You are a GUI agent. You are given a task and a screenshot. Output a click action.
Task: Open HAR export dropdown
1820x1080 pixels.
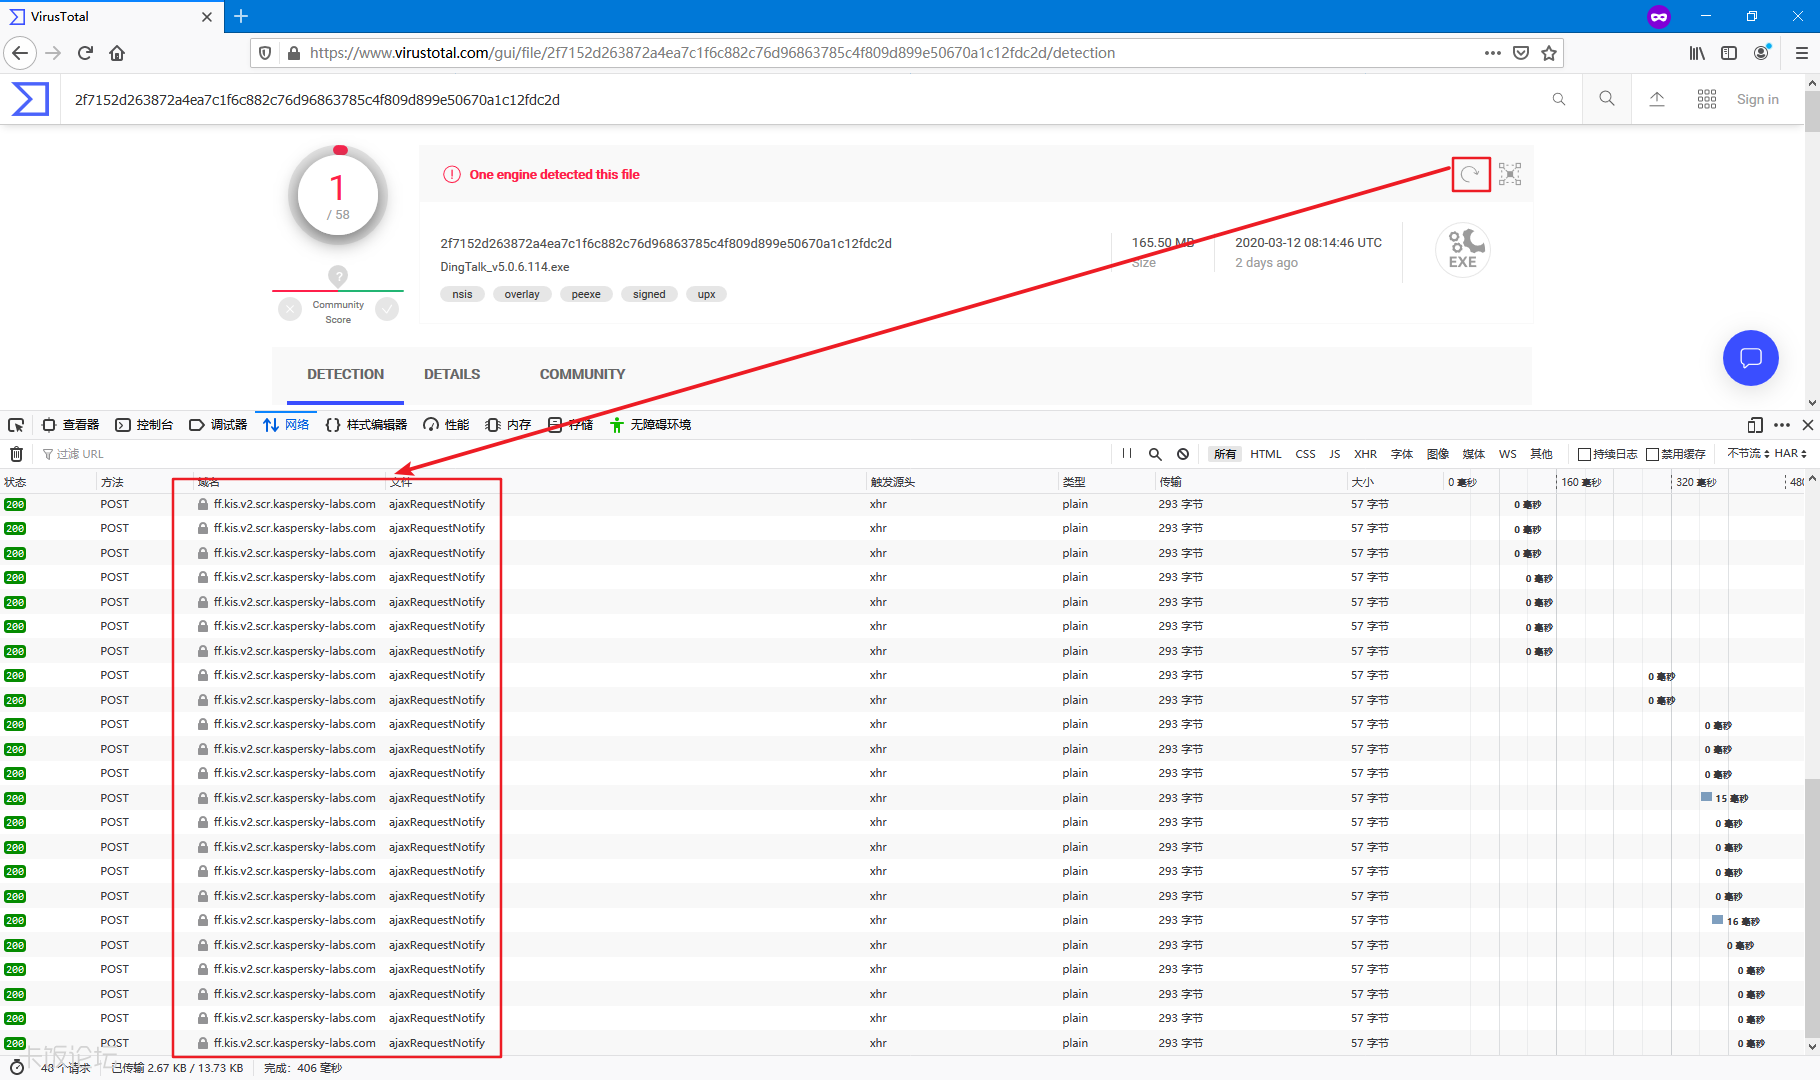point(1791,454)
